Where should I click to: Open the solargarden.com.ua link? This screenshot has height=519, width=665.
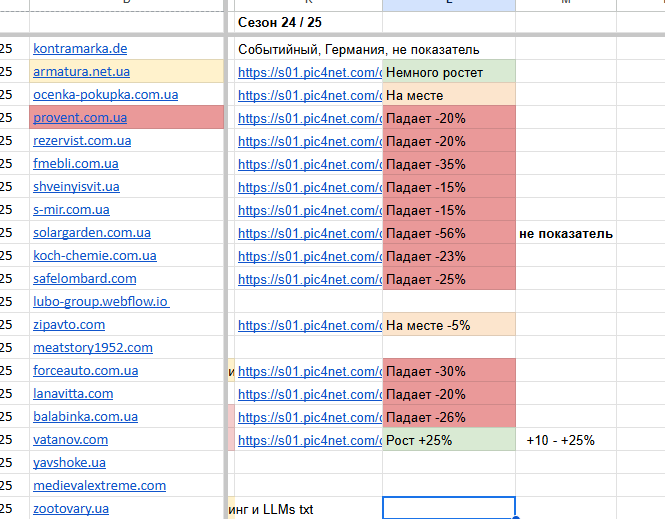tap(92, 232)
